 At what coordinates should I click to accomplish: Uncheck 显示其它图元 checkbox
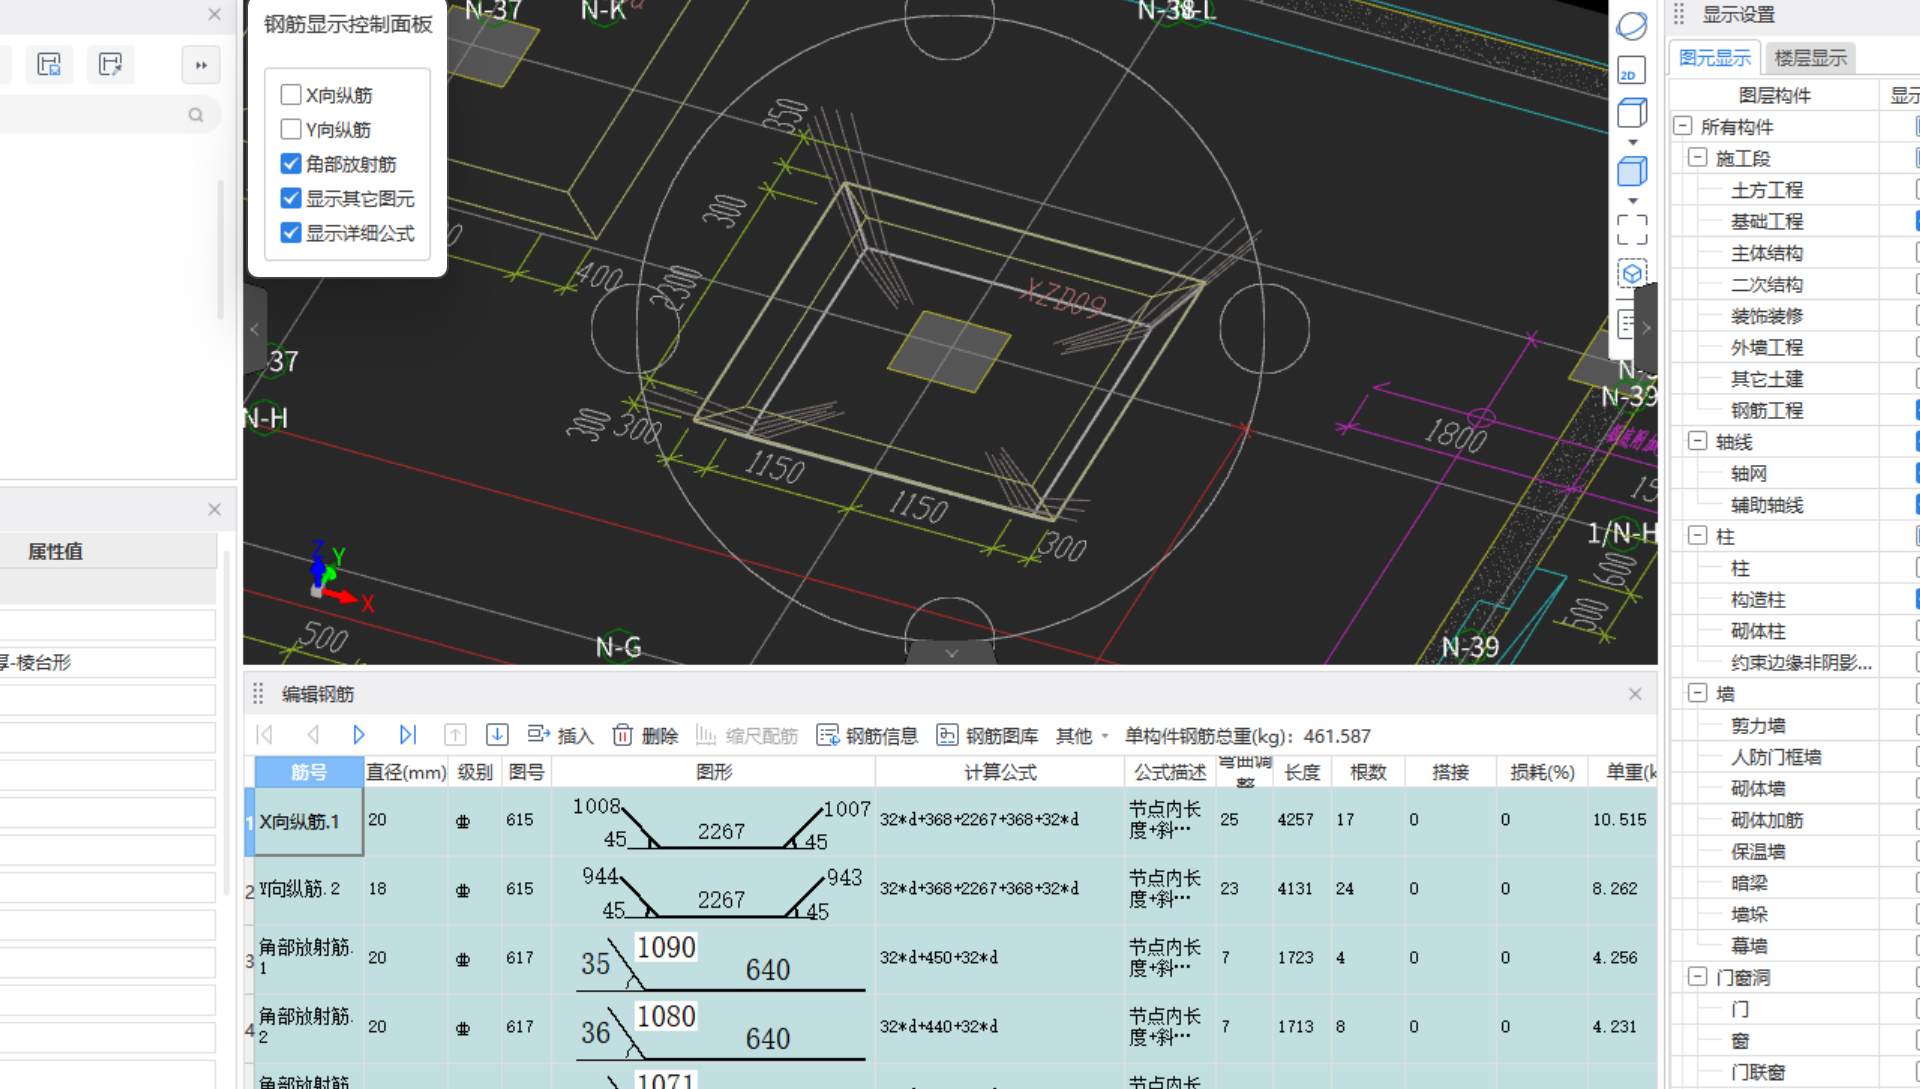[x=291, y=198]
